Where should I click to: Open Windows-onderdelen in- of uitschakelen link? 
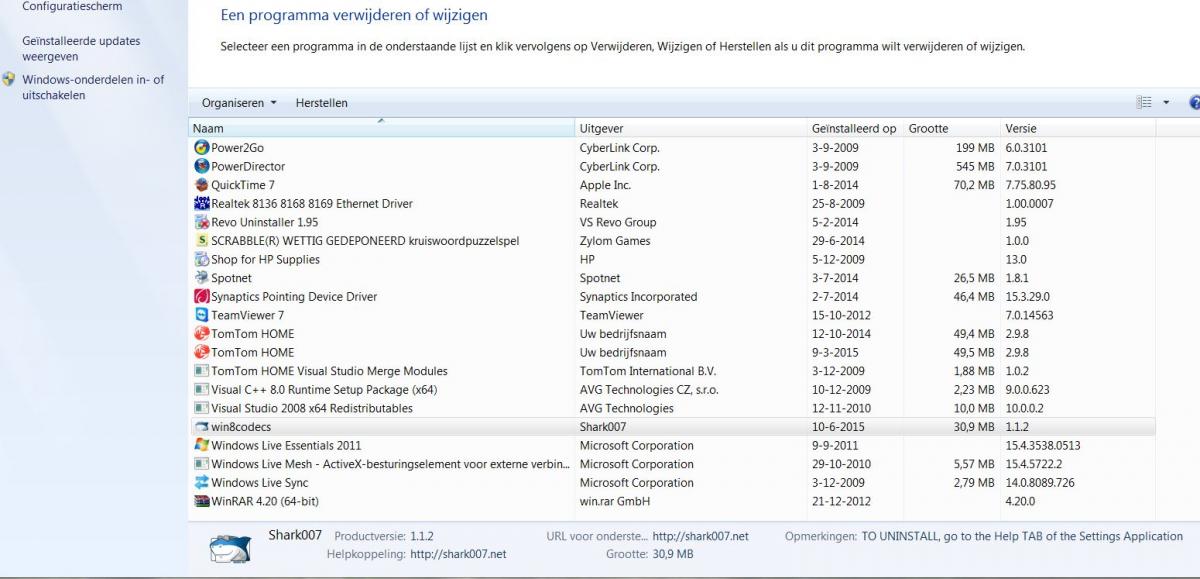(x=93, y=87)
